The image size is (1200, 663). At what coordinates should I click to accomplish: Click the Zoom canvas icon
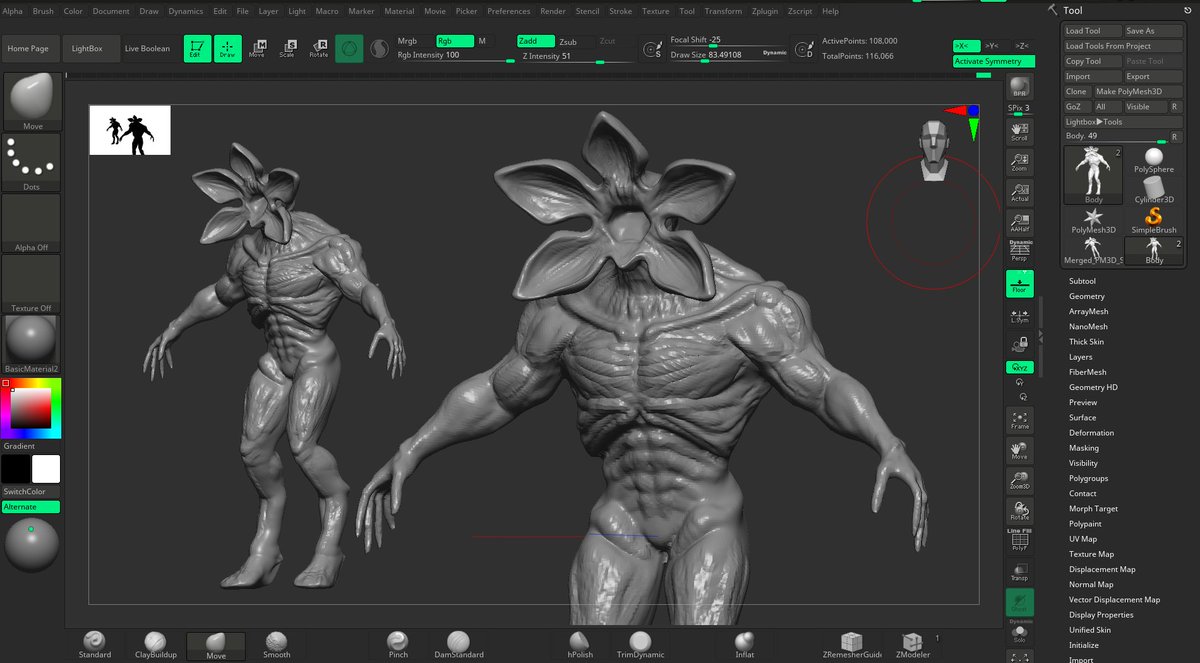click(1020, 162)
